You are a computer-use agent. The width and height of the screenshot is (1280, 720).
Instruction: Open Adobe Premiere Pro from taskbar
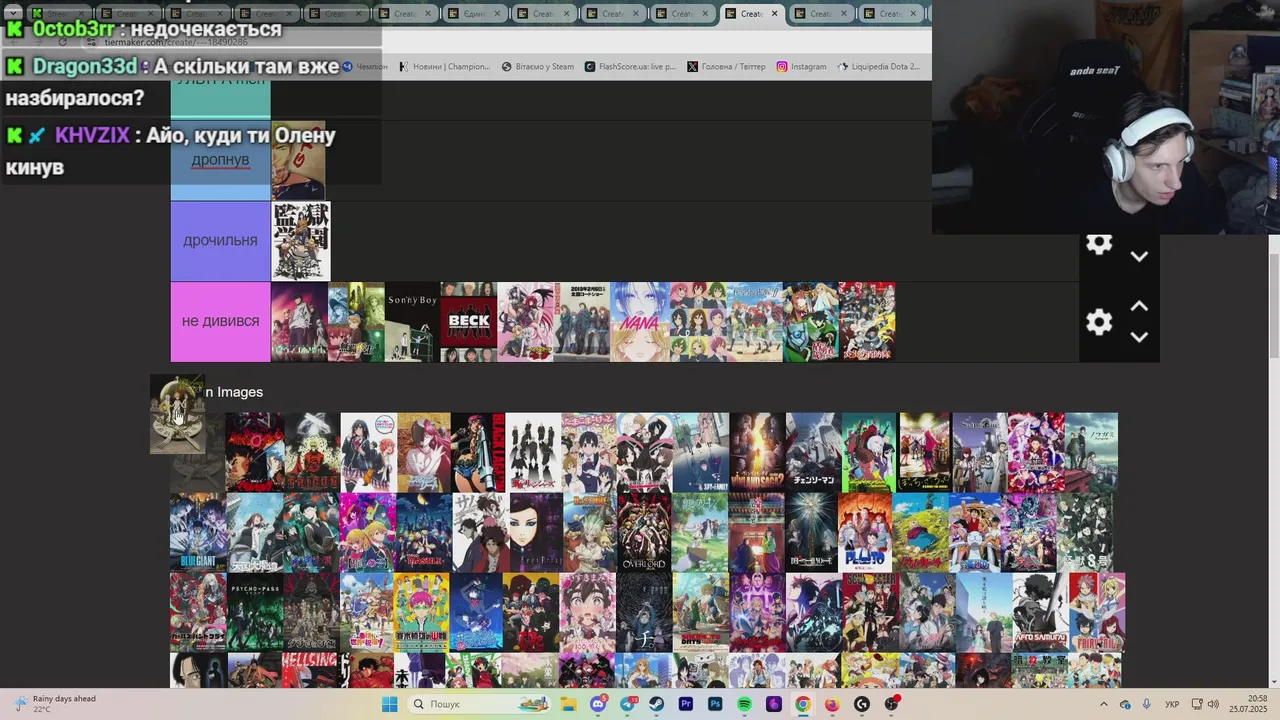[x=686, y=704]
